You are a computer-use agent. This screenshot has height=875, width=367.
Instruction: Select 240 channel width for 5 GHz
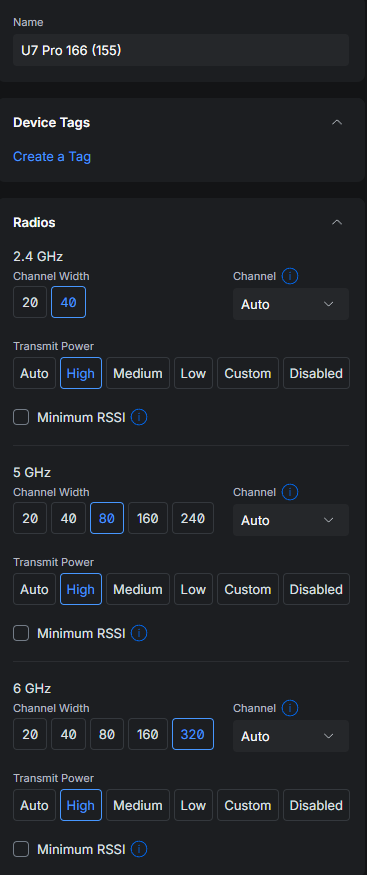pos(193,518)
